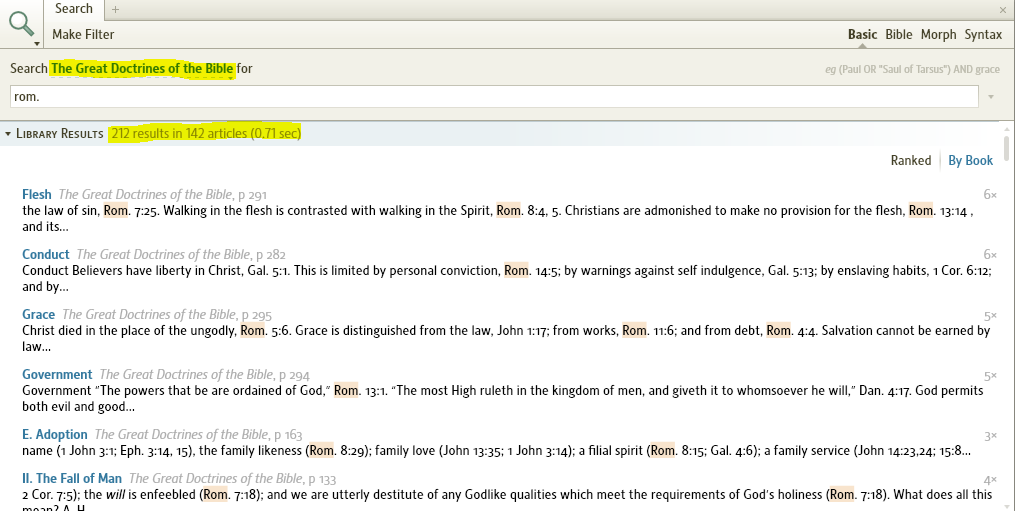The image size is (1015, 511).
Task: Open the Conduct article result
Action: (x=45, y=255)
